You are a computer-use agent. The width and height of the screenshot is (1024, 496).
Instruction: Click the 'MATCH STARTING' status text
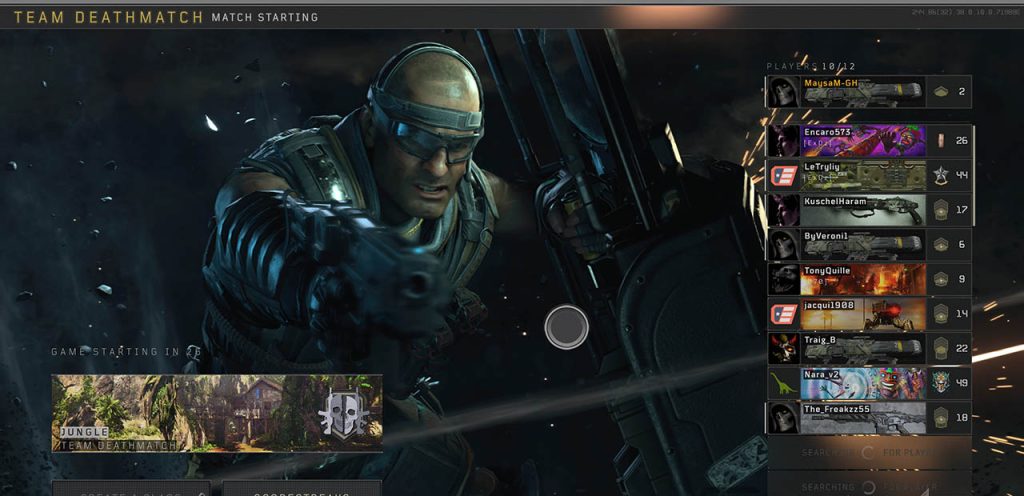[x=264, y=18]
